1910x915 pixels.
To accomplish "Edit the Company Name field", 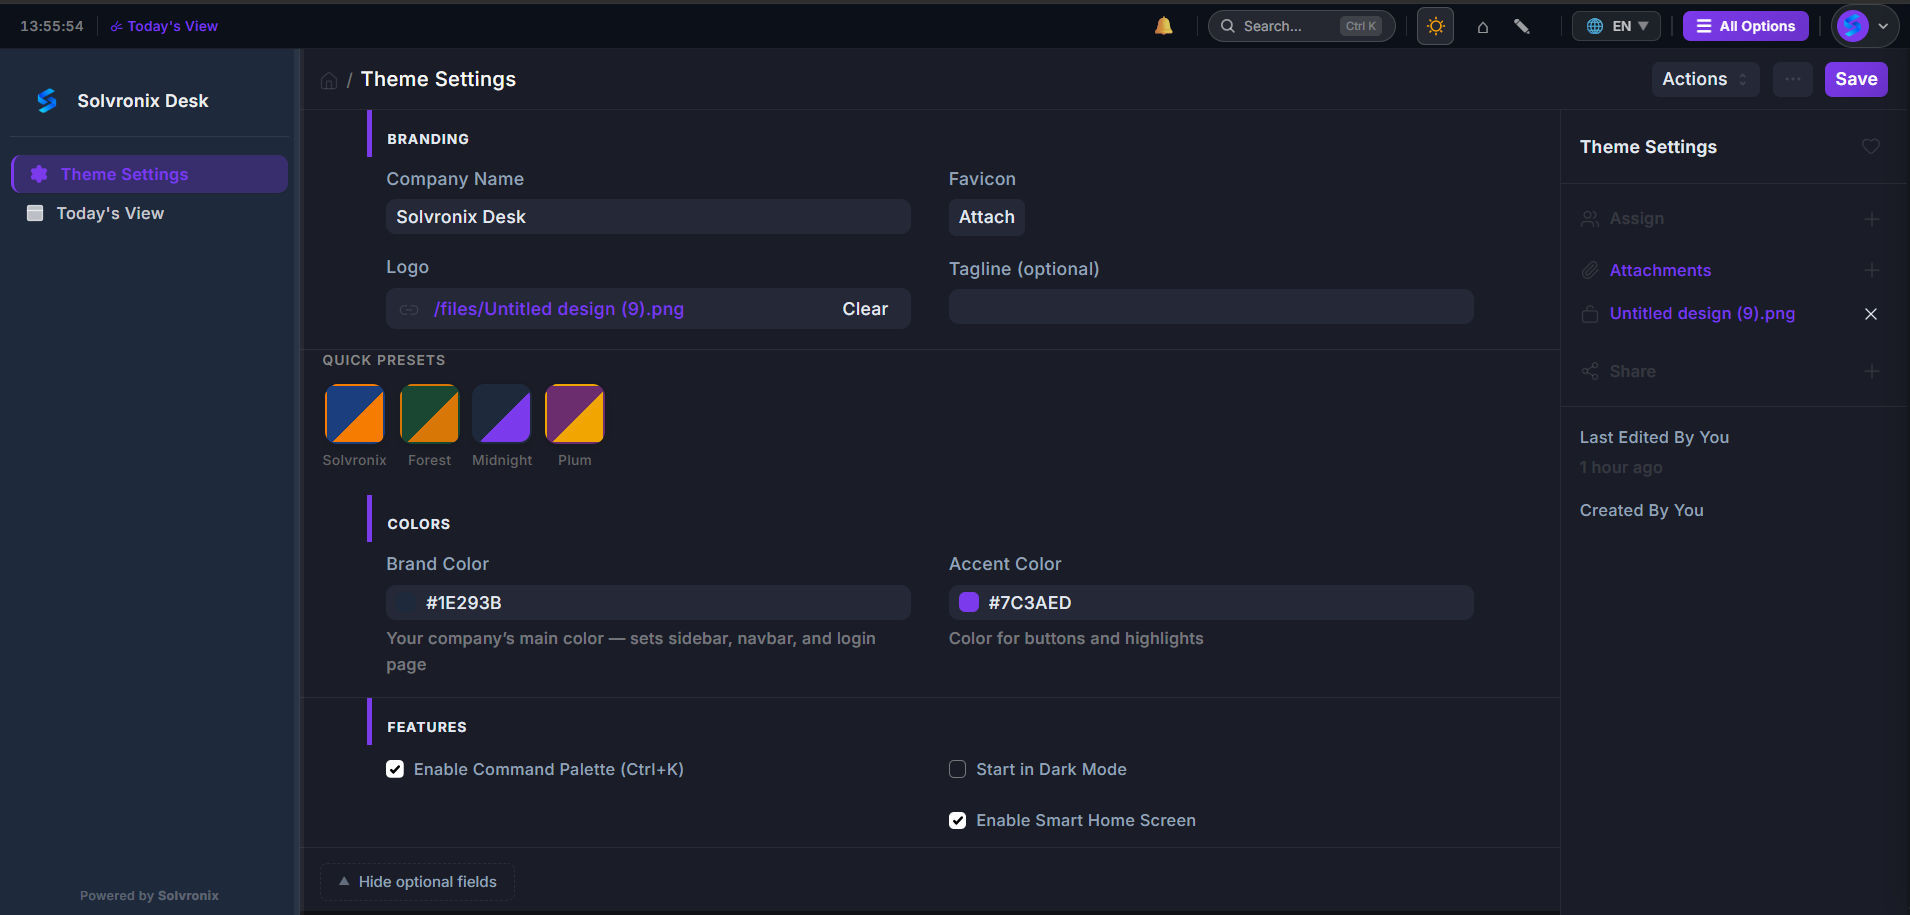I will click(648, 217).
